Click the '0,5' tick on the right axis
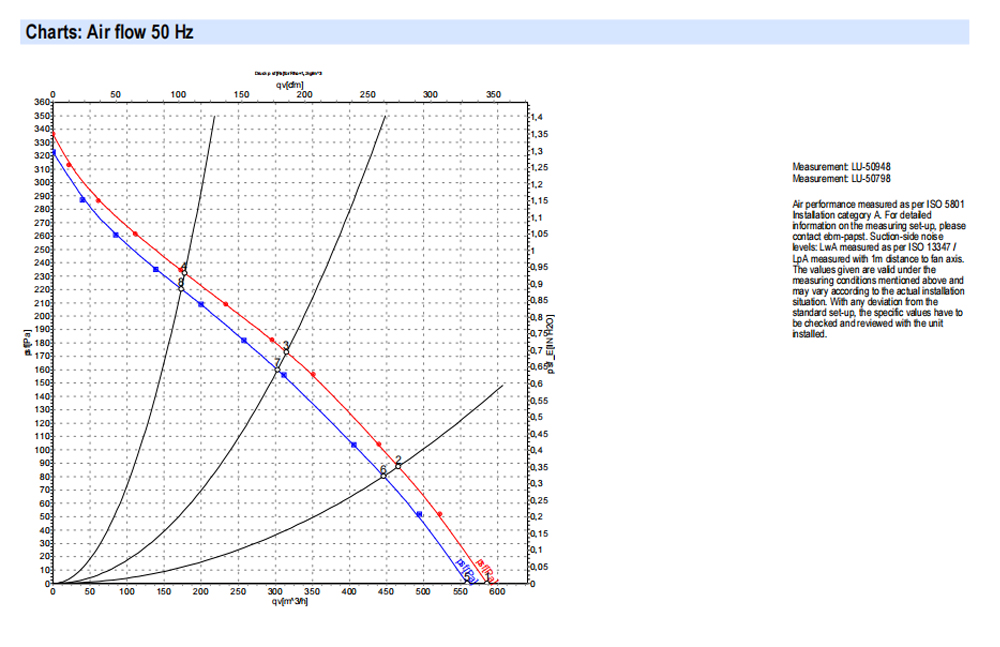The height and width of the screenshot is (647, 1000). click(x=536, y=417)
